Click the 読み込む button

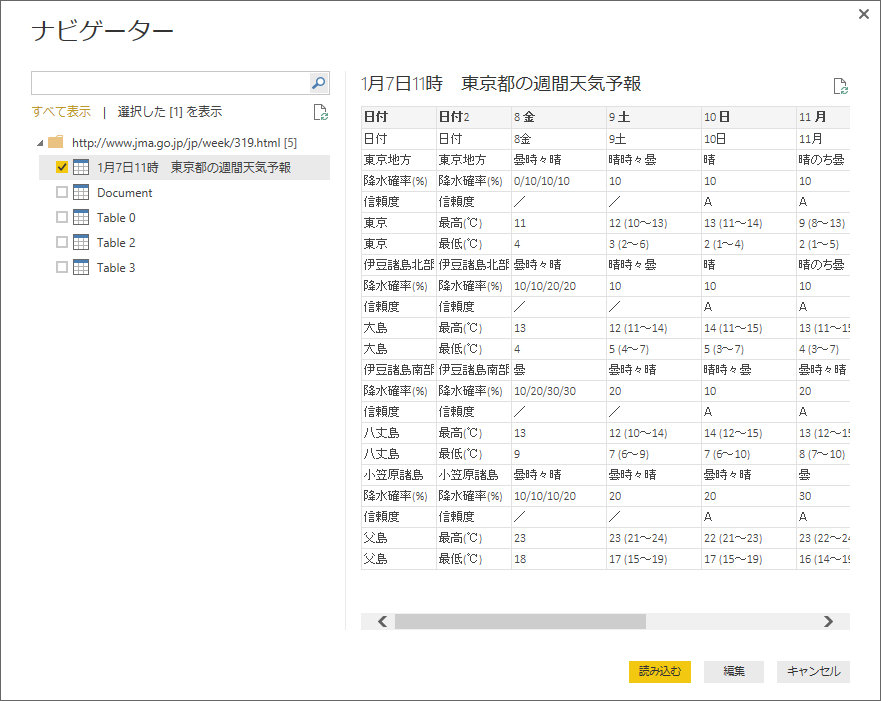pyautogui.click(x=660, y=671)
